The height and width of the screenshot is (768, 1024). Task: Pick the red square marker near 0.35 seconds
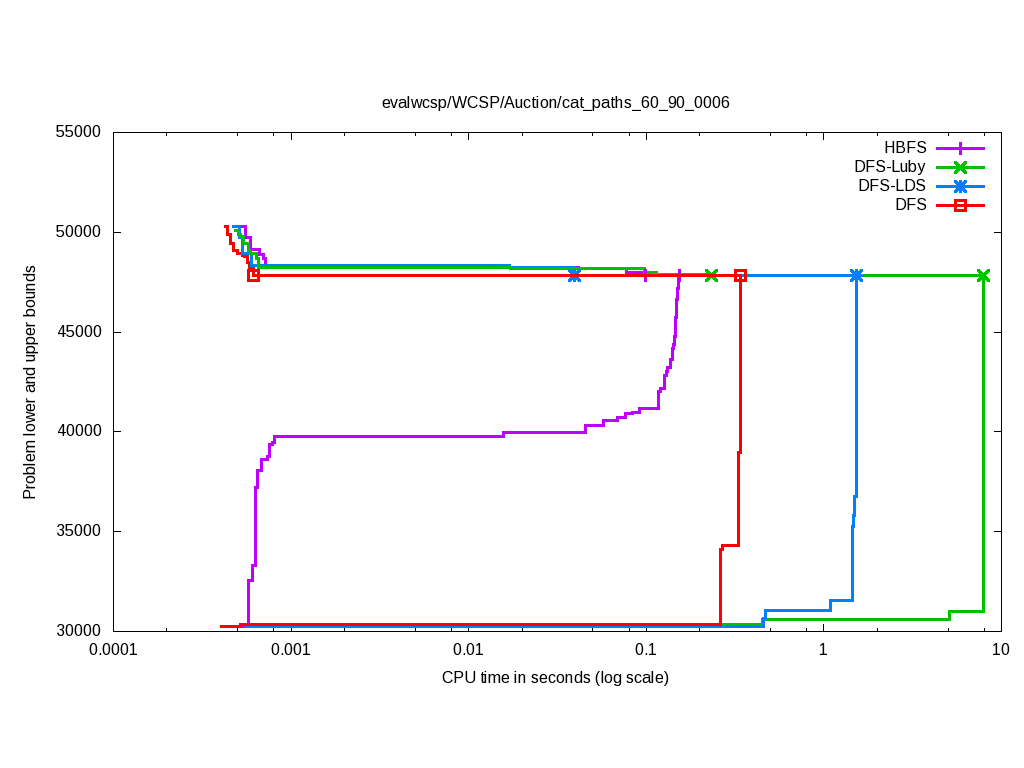click(x=740, y=275)
